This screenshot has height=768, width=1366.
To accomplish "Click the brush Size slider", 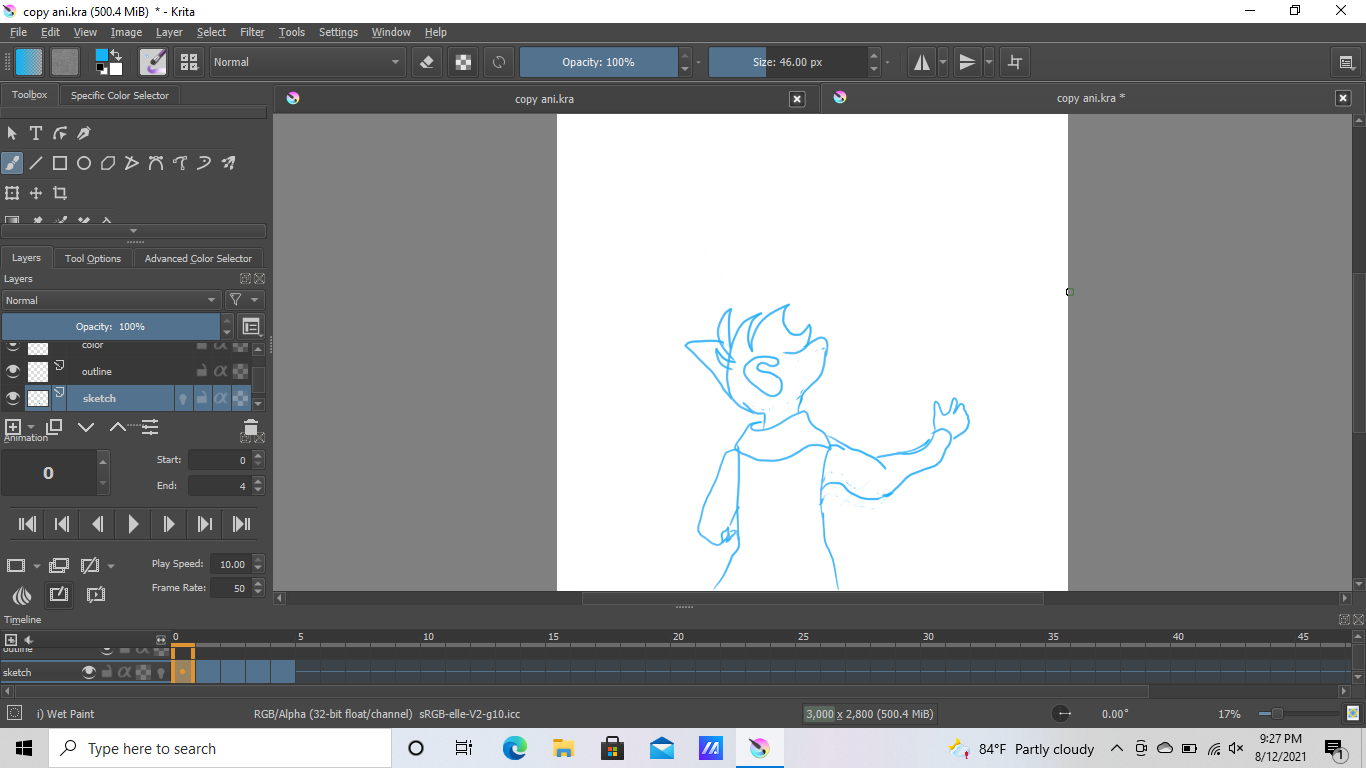I will tap(788, 62).
